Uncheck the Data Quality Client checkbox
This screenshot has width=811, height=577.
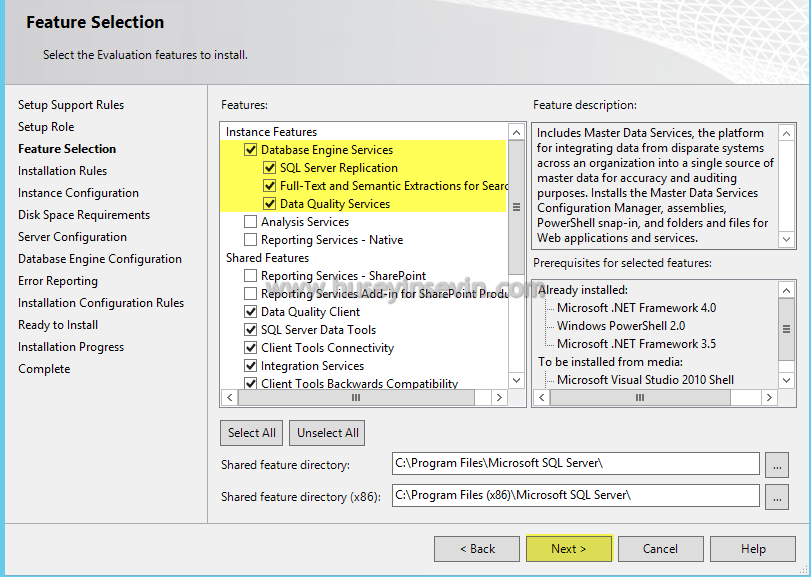[x=250, y=312]
